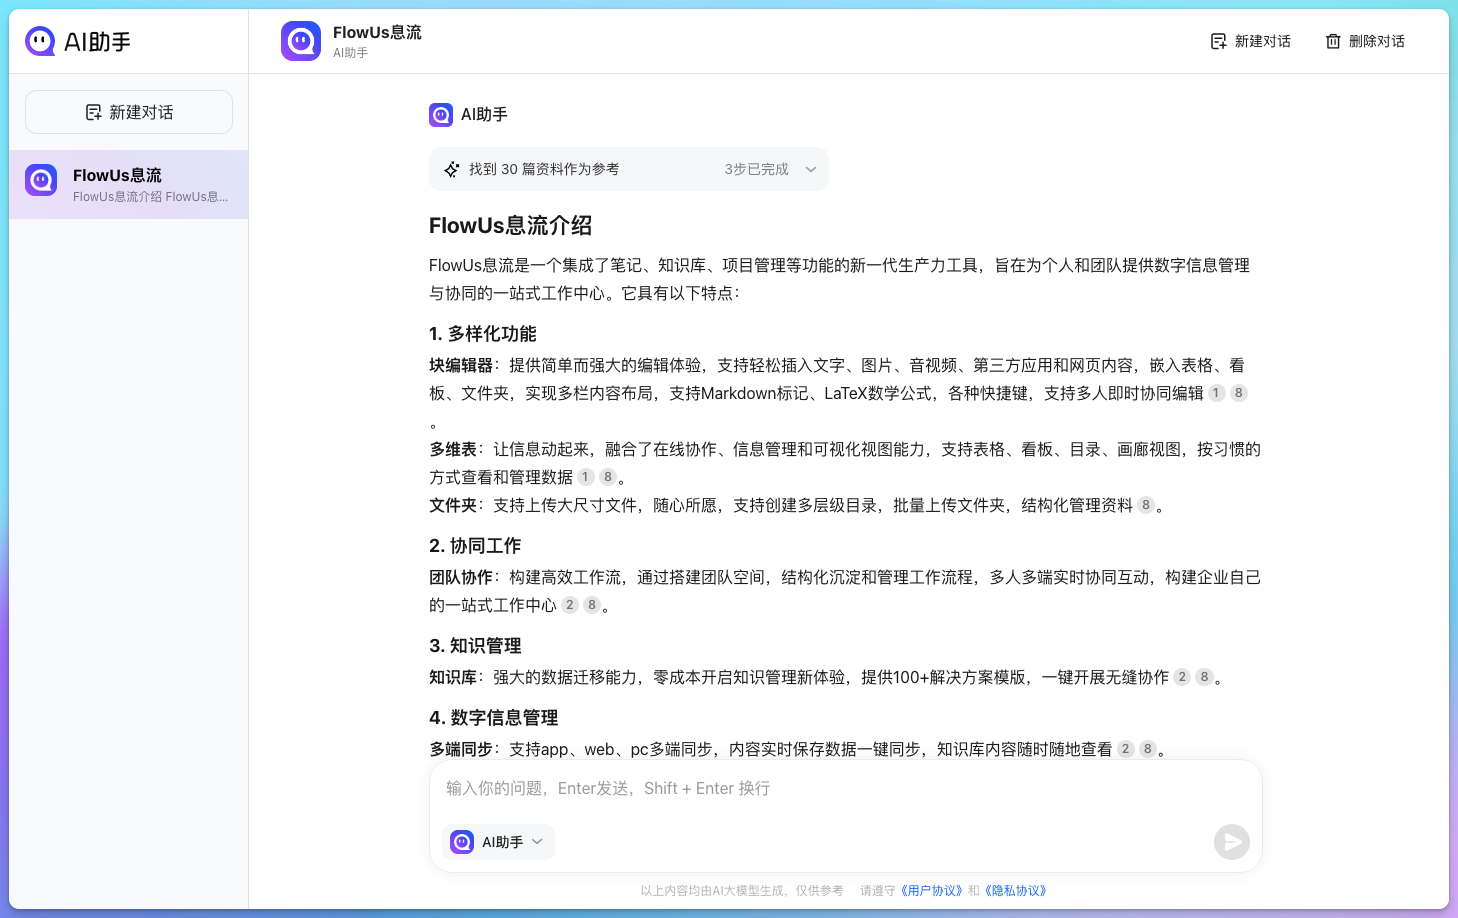Click the AI助手 avatar above the response
The width and height of the screenshot is (1458, 918).
point(441,115)
